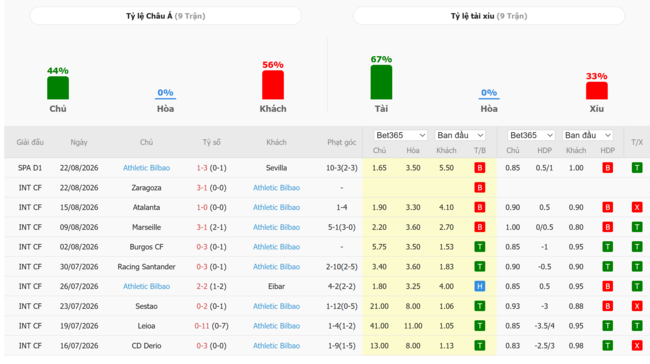650x364 pixels.
Task: Open Athletic Bilbao link in CD Derio row
Action: click(276, 346)
